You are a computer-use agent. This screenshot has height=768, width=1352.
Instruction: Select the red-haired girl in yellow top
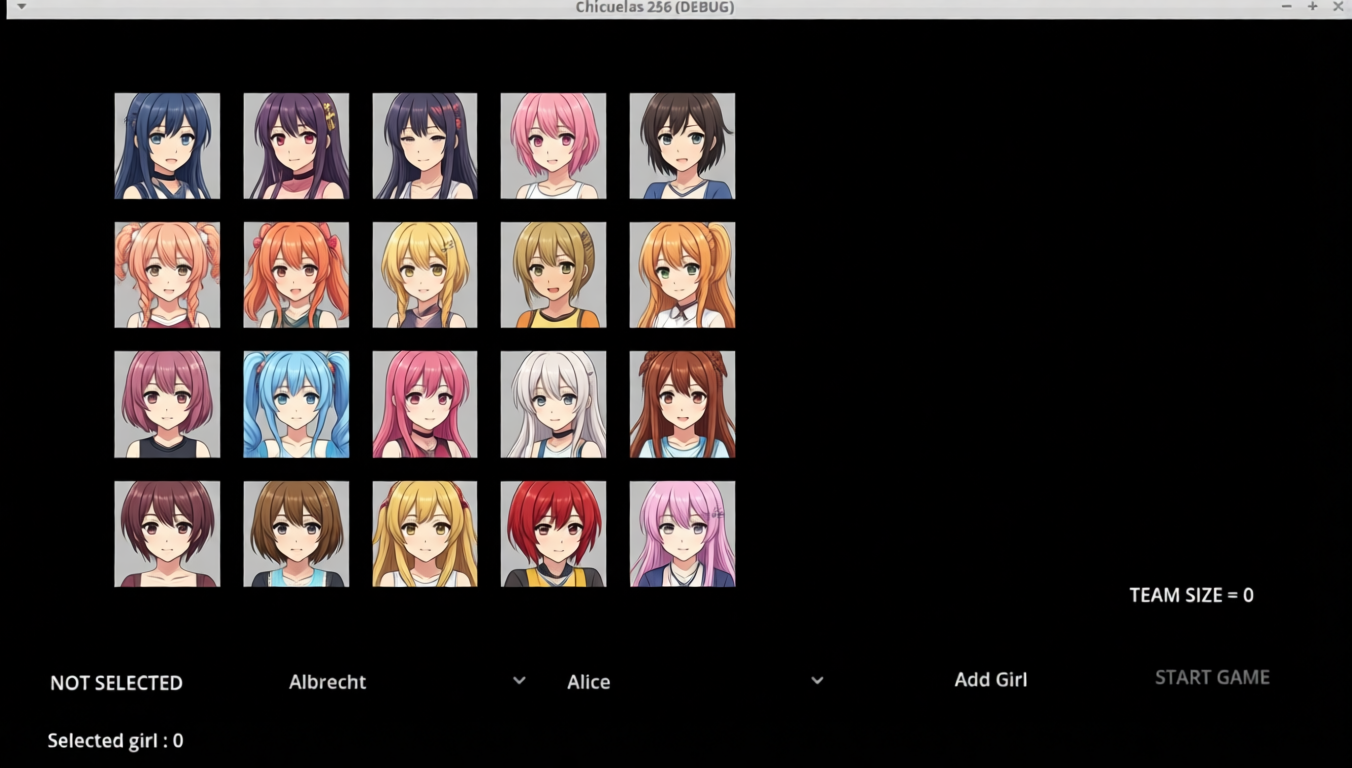point(553,534)
